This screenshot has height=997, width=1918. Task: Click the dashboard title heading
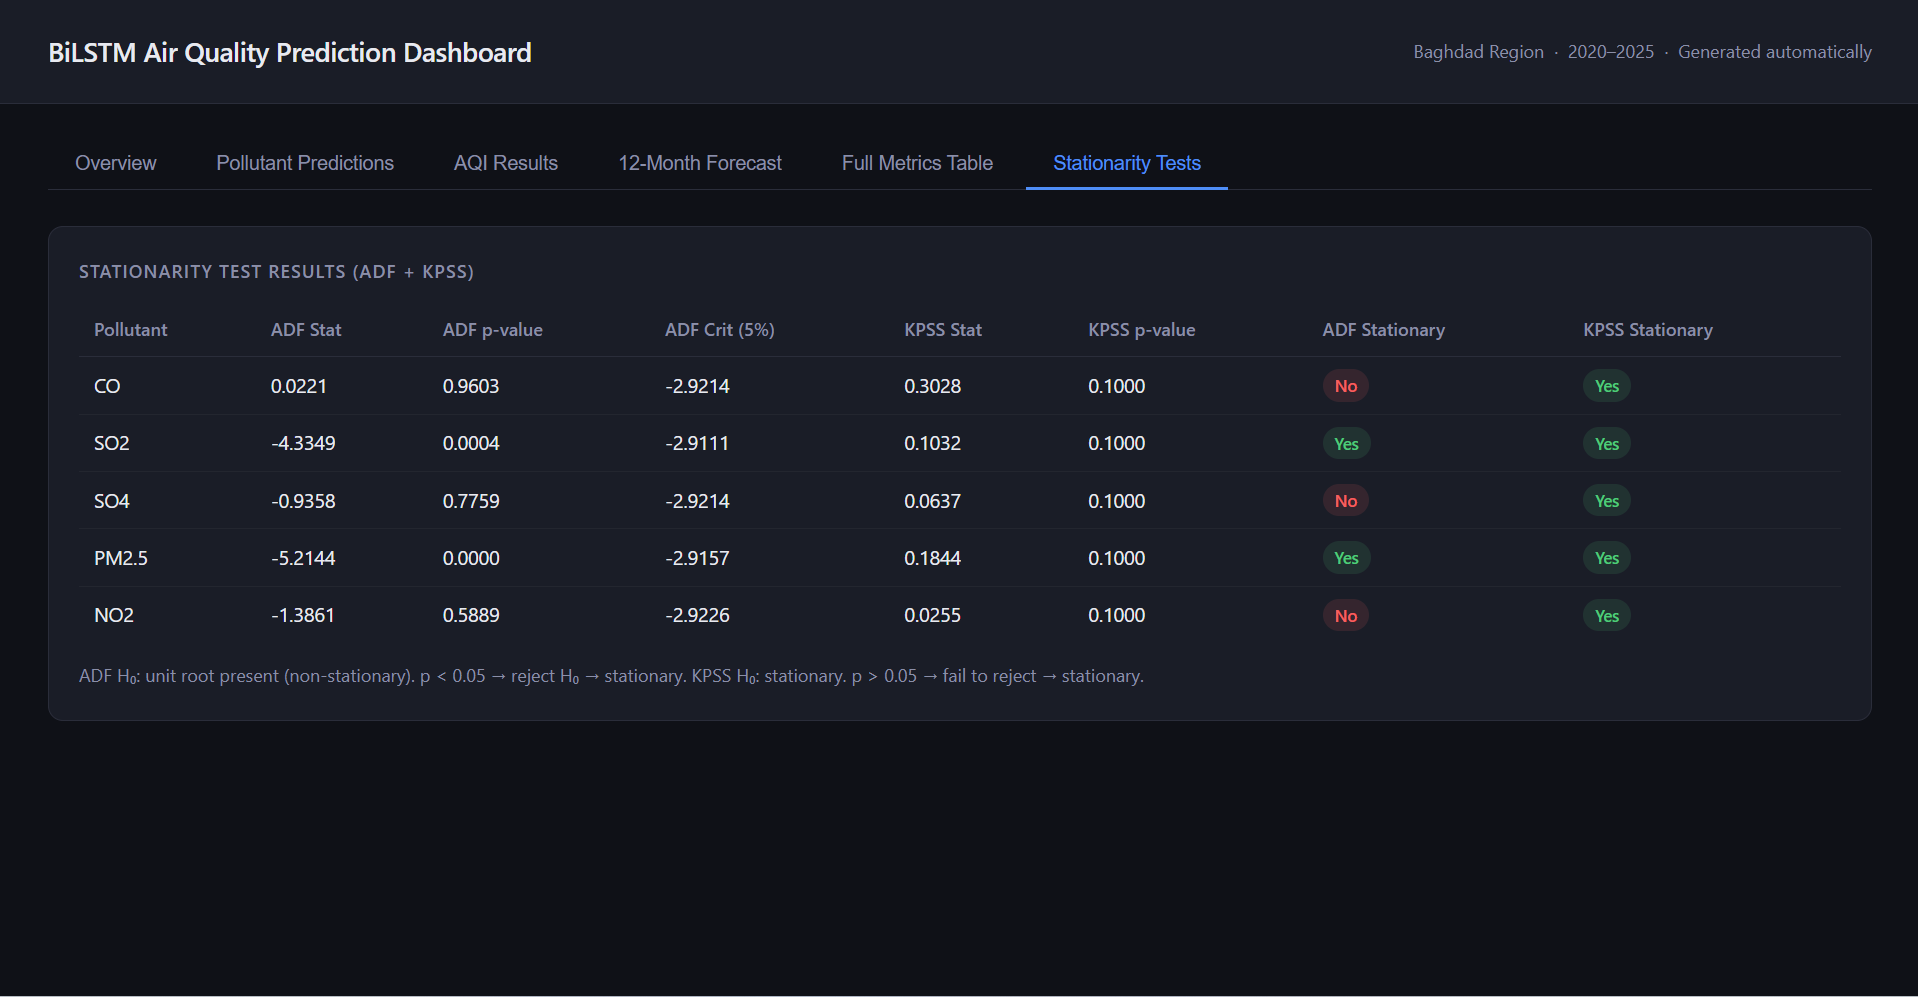[290, 52]
